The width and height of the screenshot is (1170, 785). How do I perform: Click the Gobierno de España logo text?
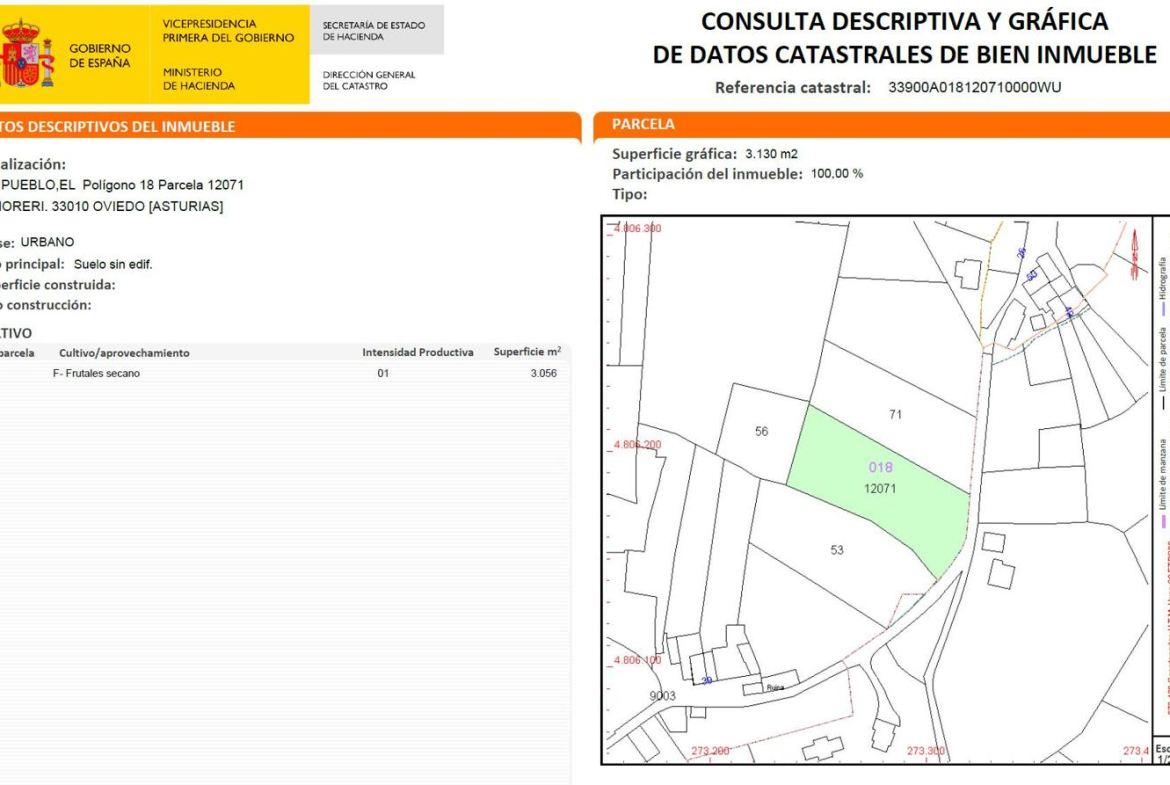[x=99, y=56]
